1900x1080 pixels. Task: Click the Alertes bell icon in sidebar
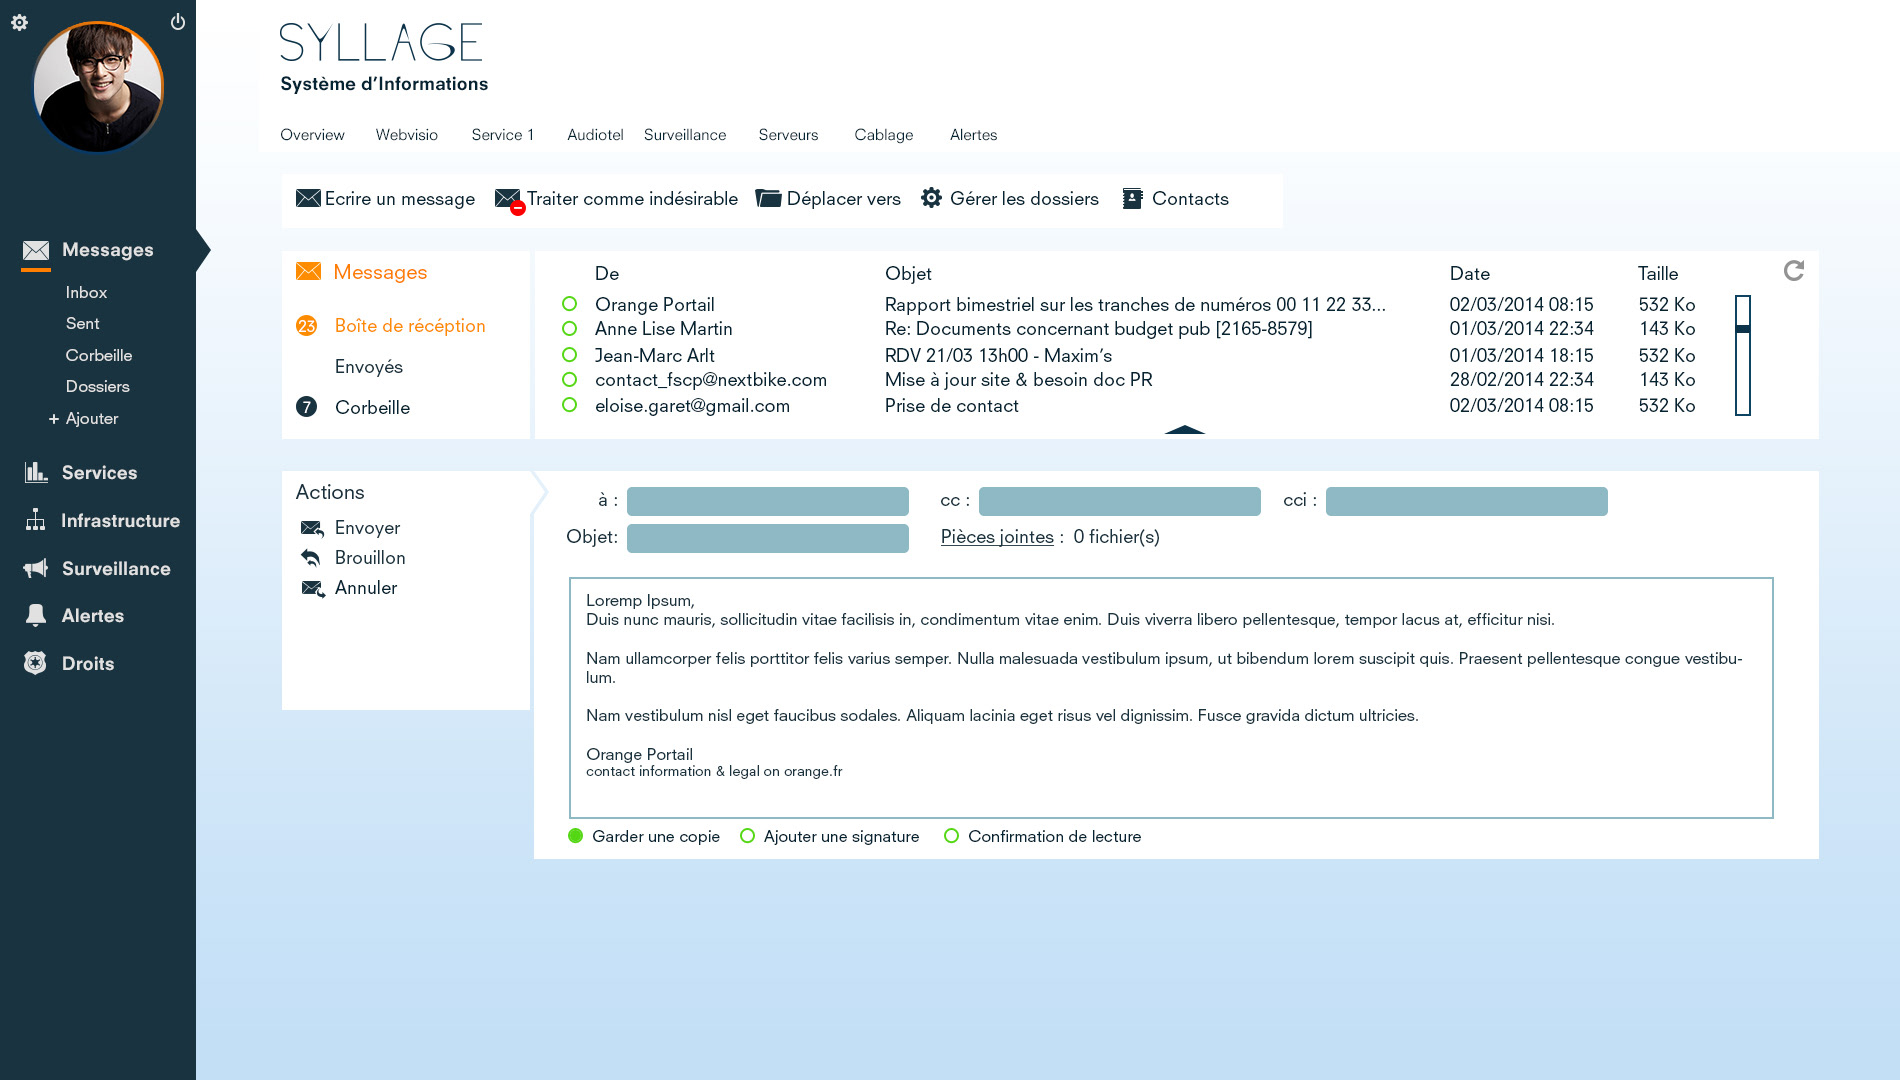coord(36,616)
